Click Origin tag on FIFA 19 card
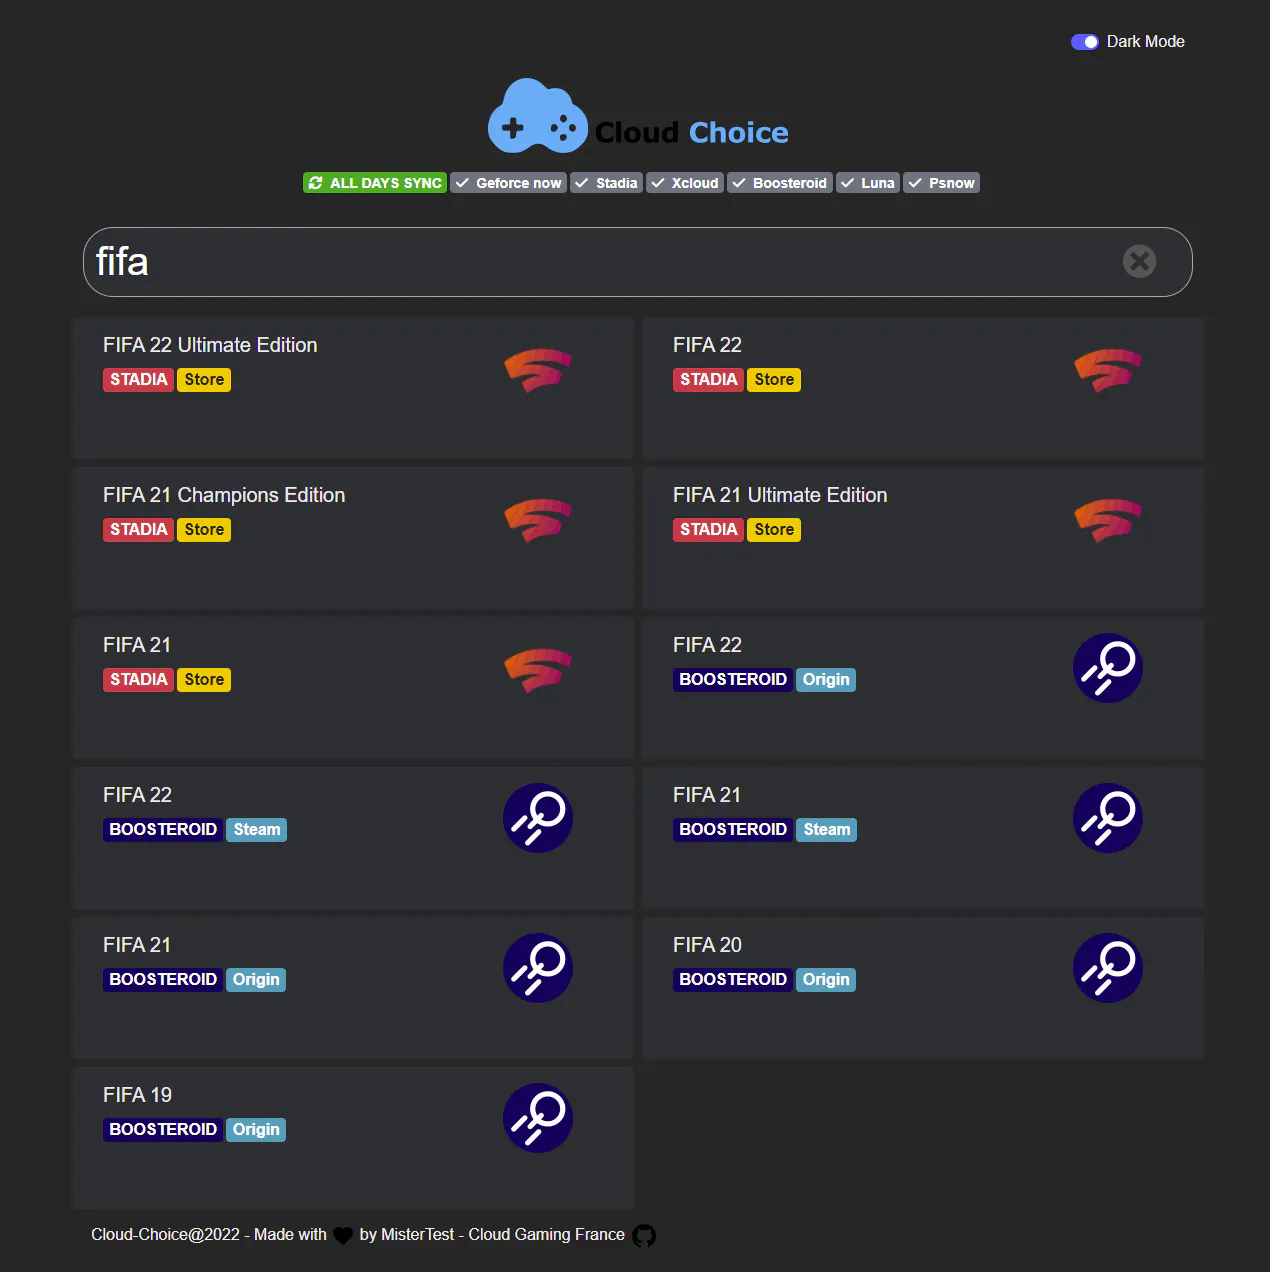The height and width of the screenshot is (1272, 1270). (256, 1130)
